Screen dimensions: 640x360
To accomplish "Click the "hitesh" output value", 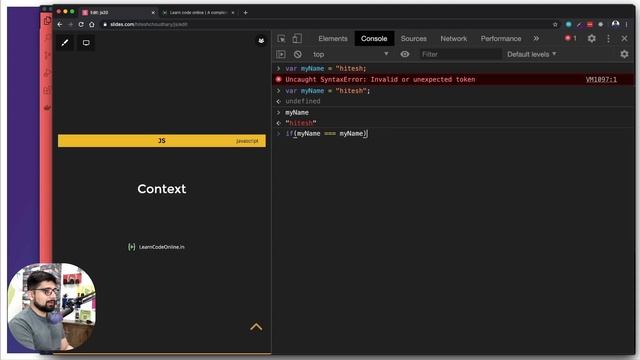I will (301, 123).
